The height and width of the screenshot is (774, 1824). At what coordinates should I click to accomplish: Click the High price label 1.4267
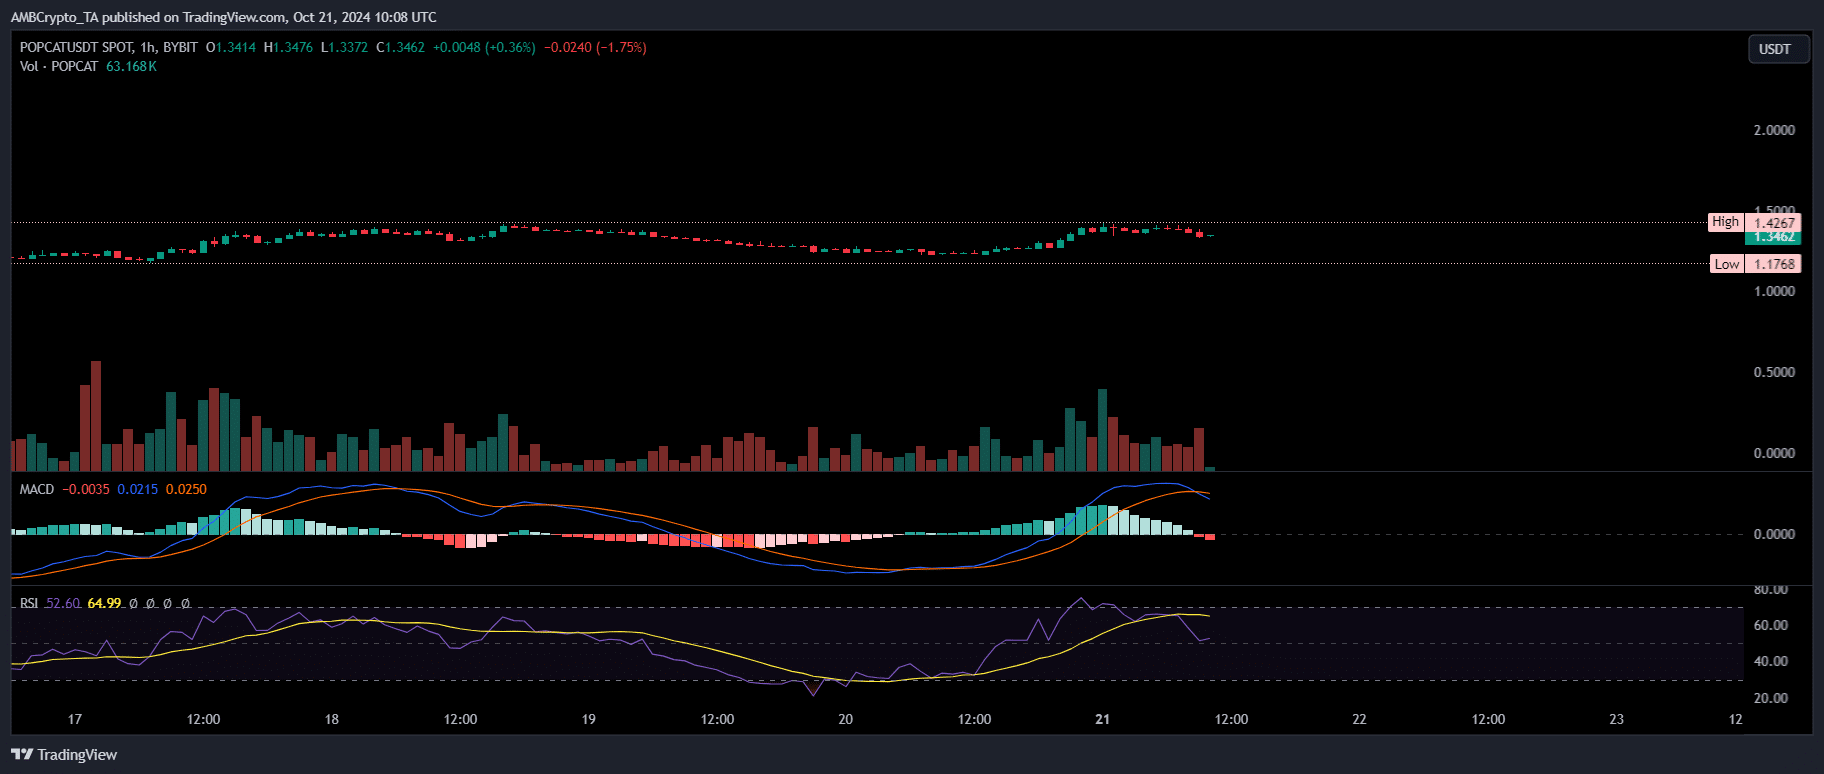(x=1755, y=222)
